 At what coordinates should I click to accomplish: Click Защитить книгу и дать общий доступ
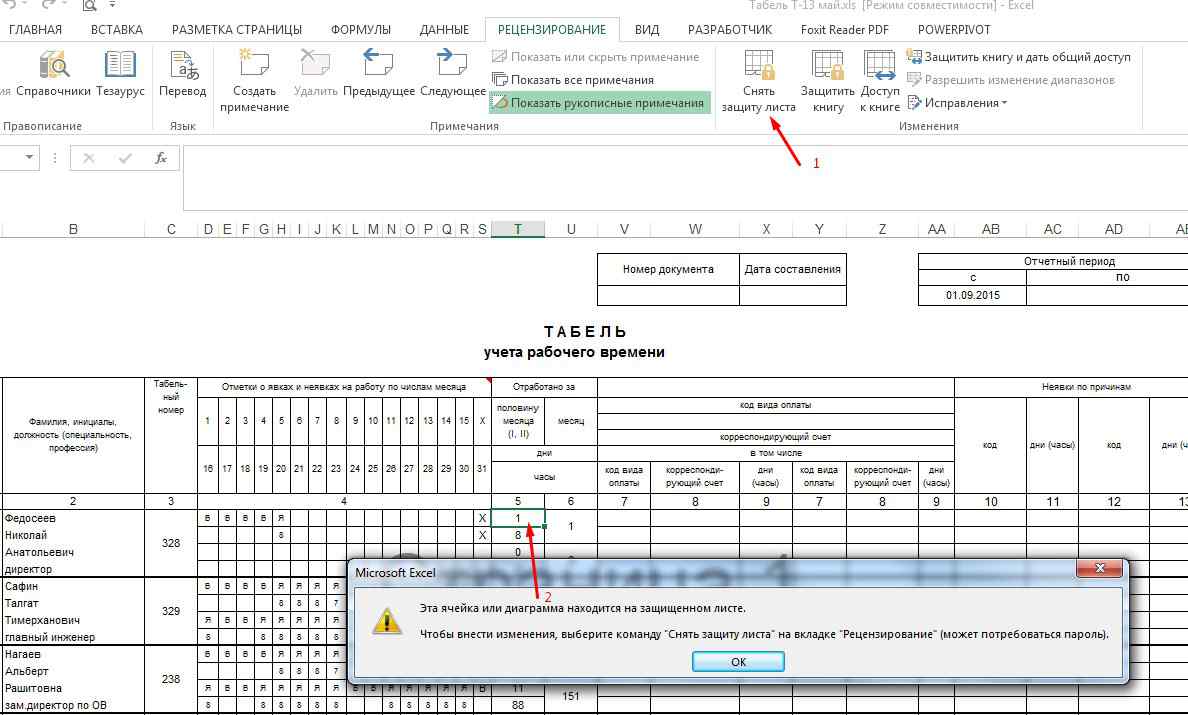pyautogui.click(x=1019, y=57)
